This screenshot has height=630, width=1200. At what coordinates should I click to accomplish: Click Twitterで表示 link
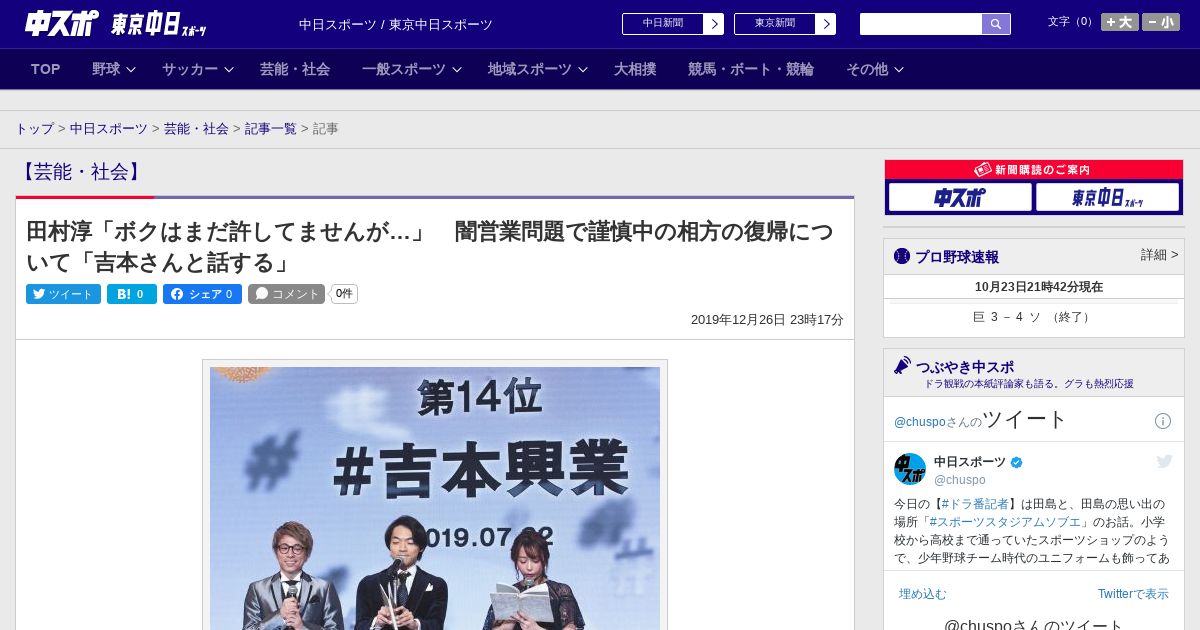(x=1133, y=594)
